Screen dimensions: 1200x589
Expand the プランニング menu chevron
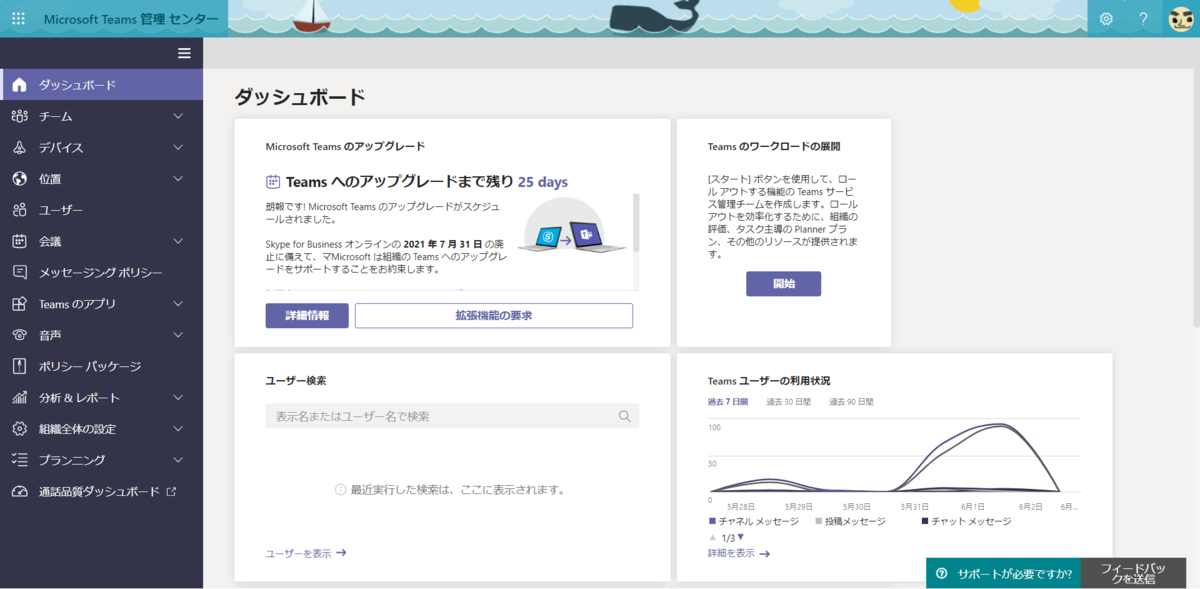178,460
